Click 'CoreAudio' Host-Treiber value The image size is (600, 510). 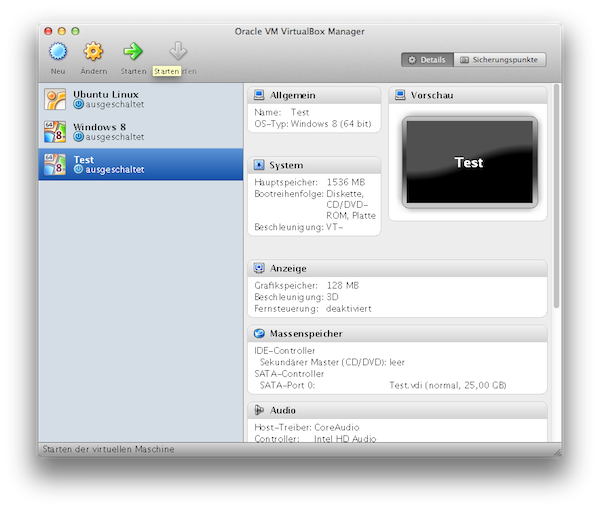pos(337,427)
